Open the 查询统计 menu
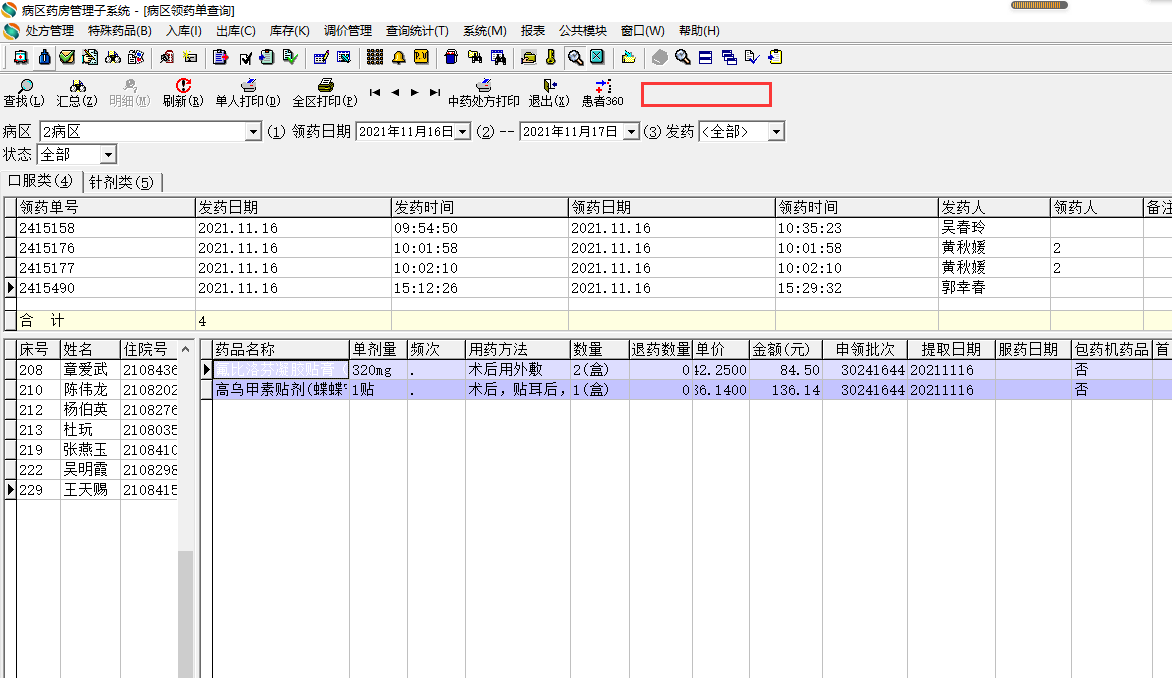The image size is (1172, 678). pyautogui.click(x=417, y=31)
